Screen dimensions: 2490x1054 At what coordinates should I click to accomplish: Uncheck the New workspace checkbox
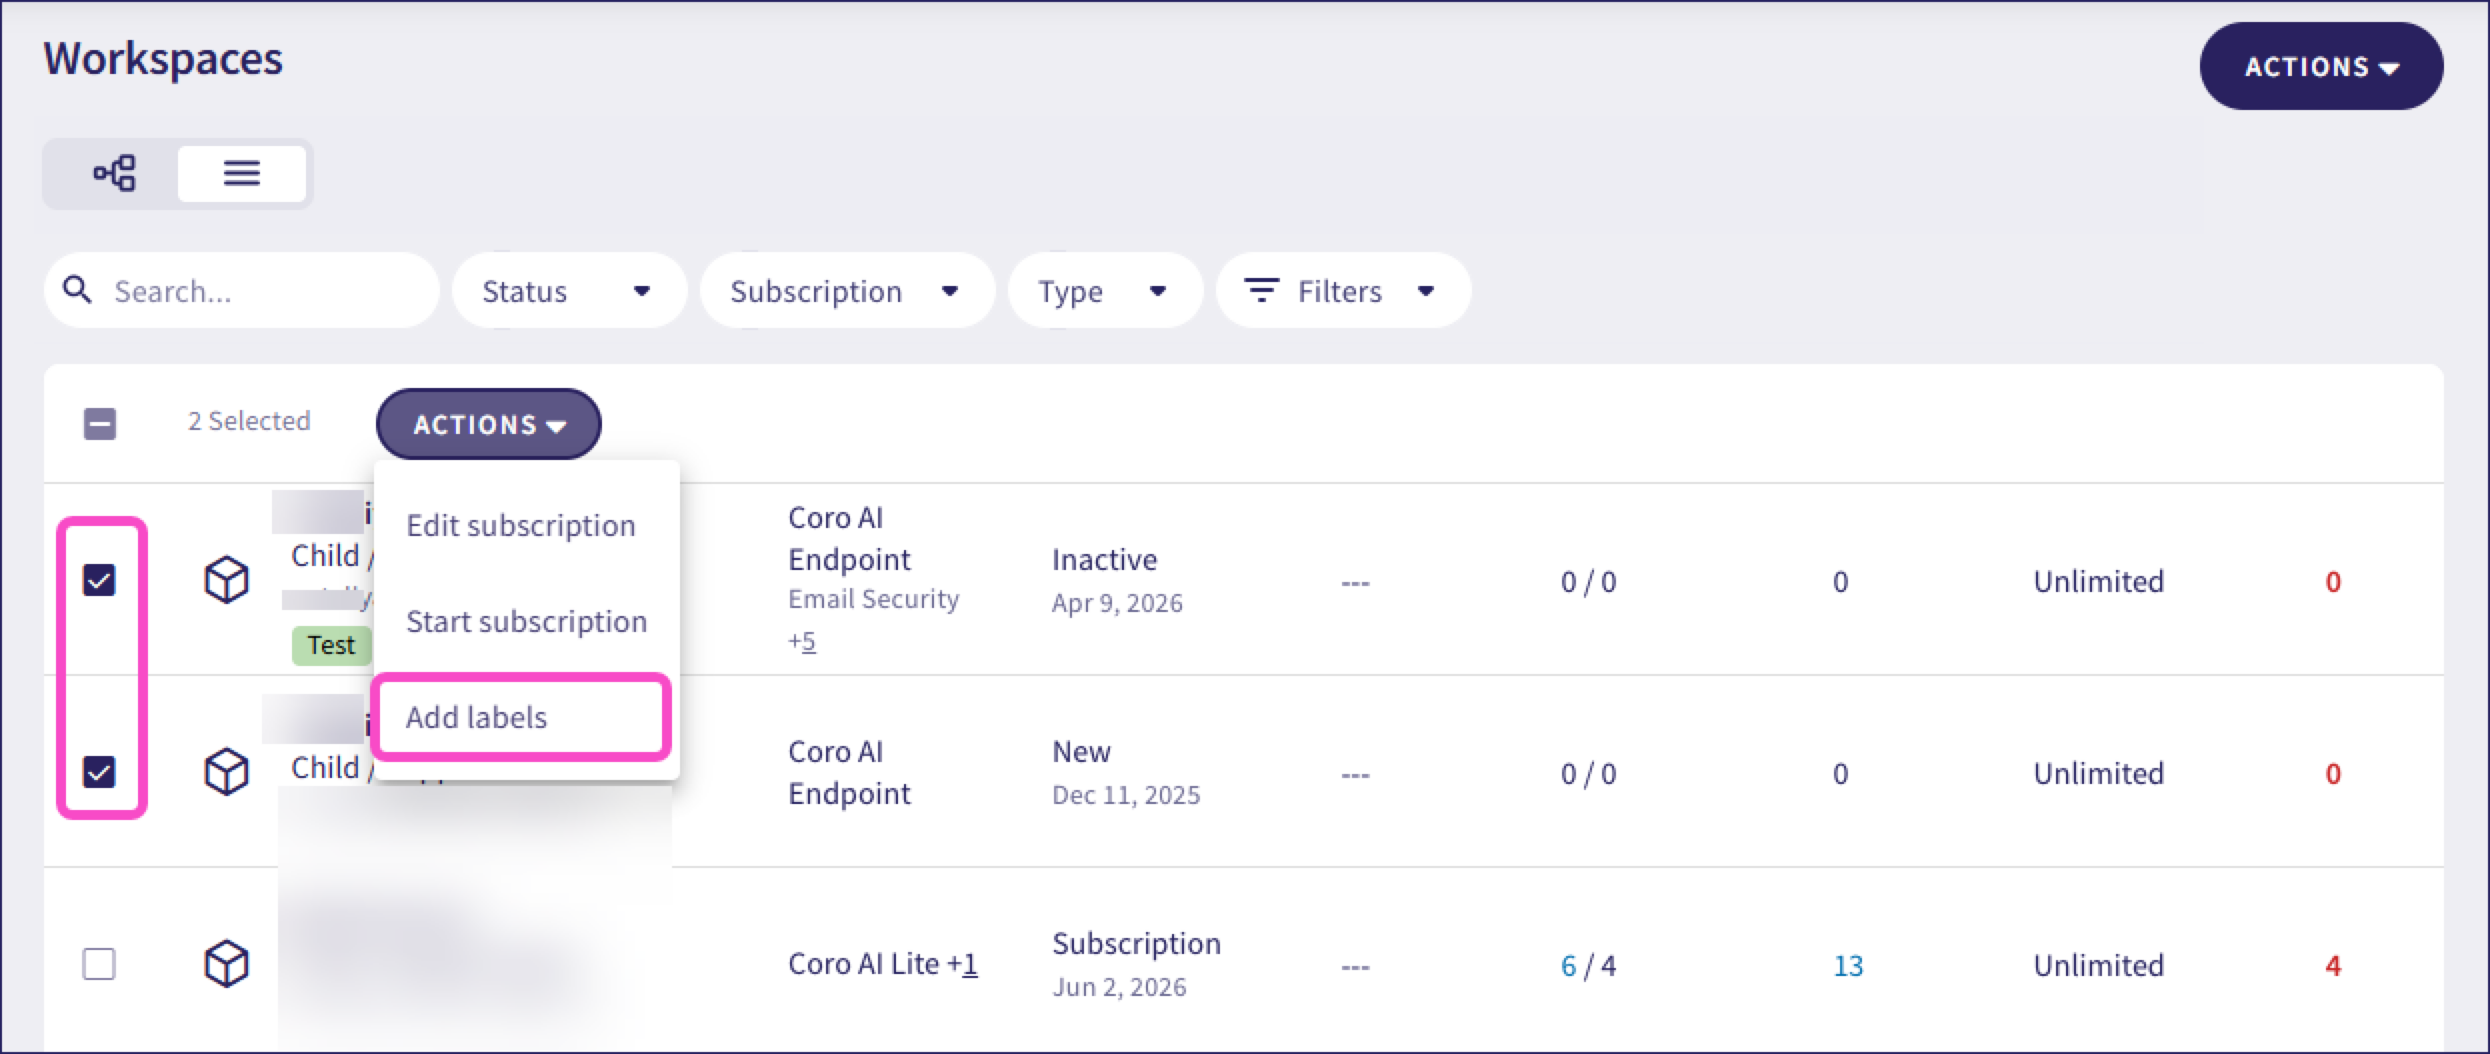(x=99, y=772)
